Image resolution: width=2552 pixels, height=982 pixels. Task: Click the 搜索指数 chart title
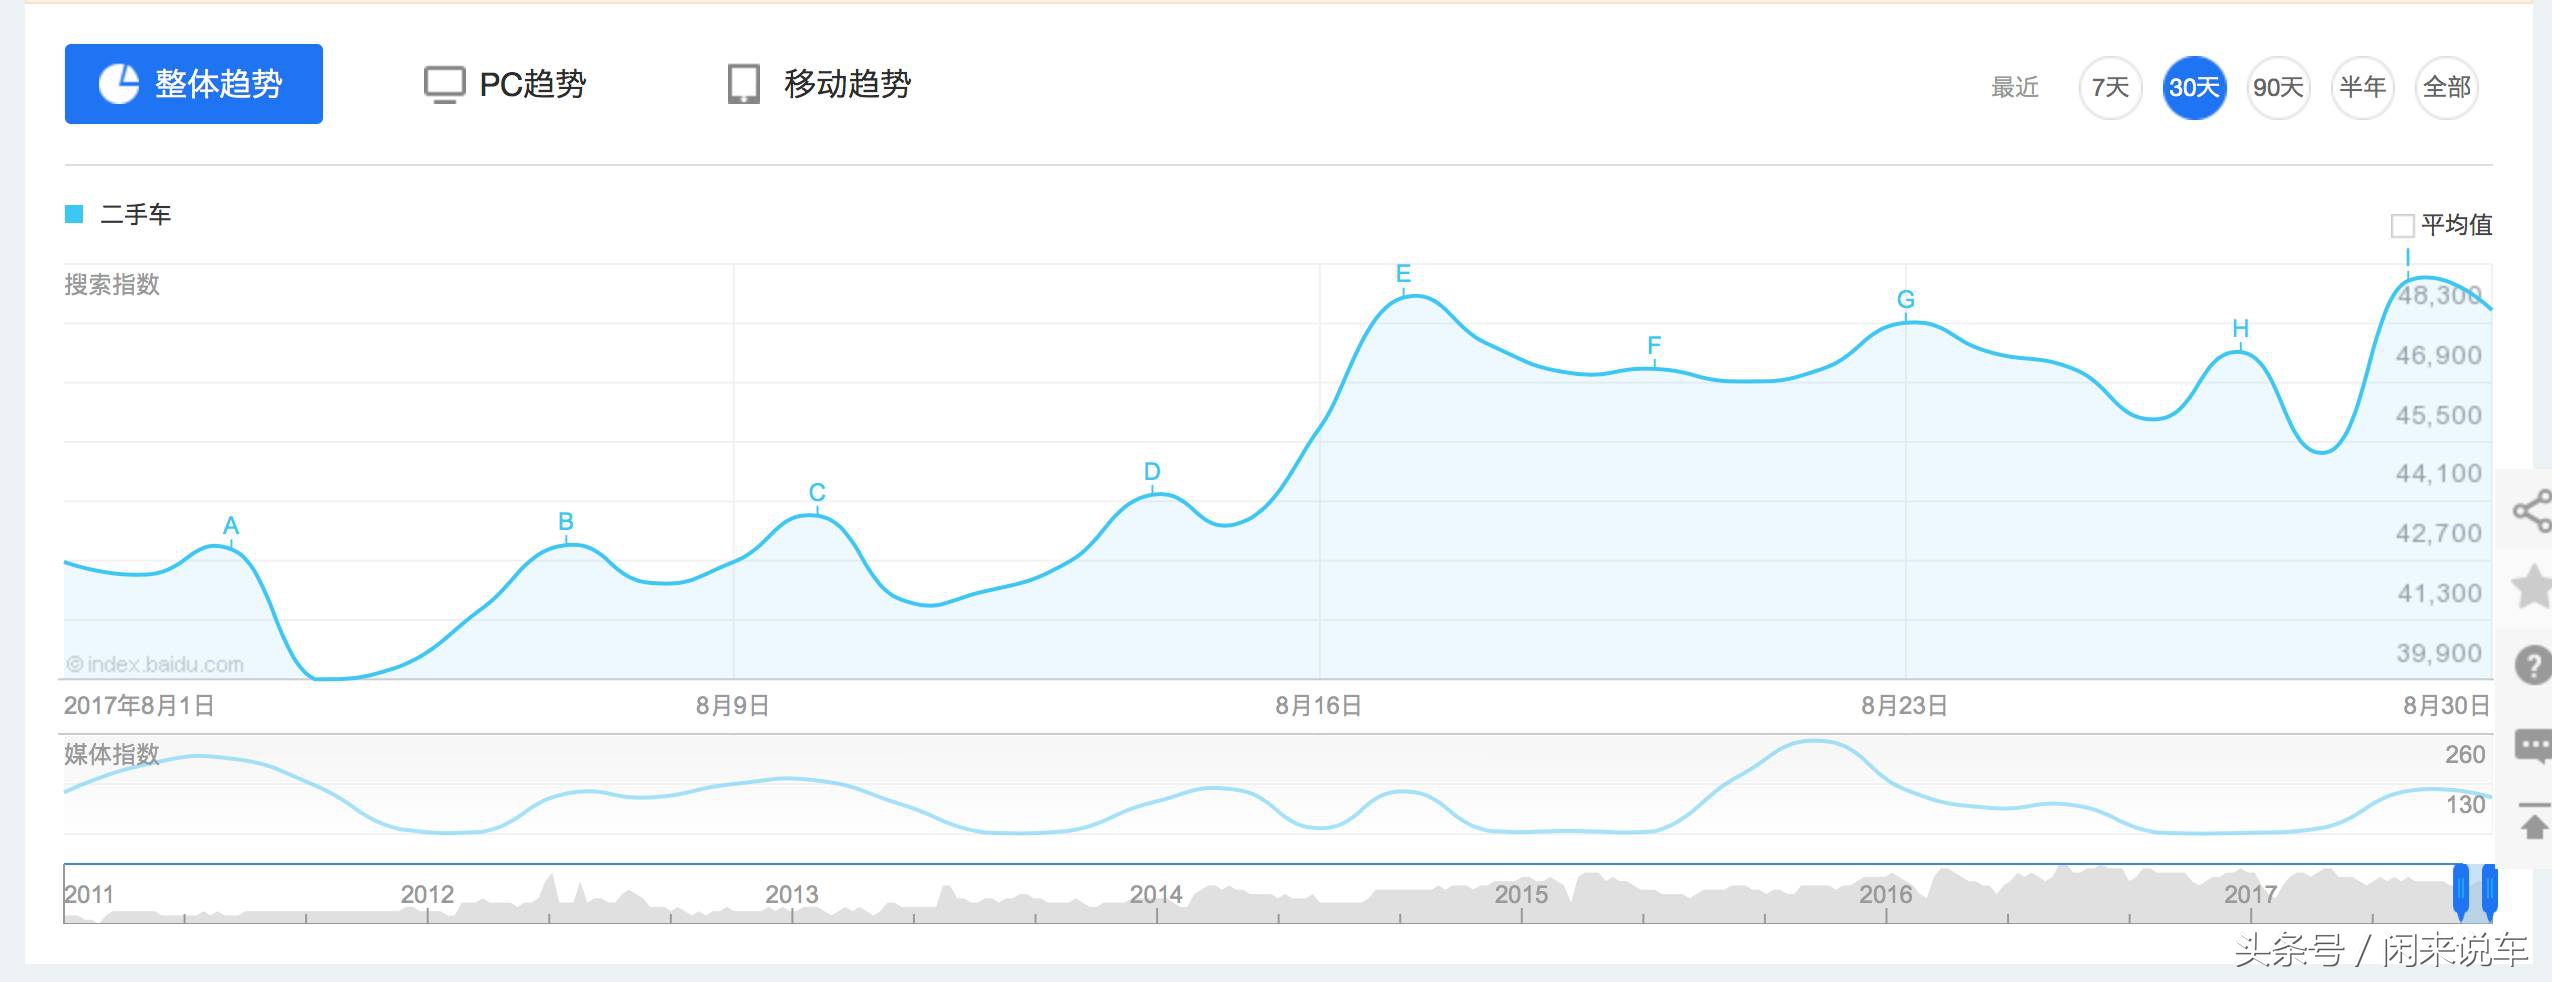(112, 285)
